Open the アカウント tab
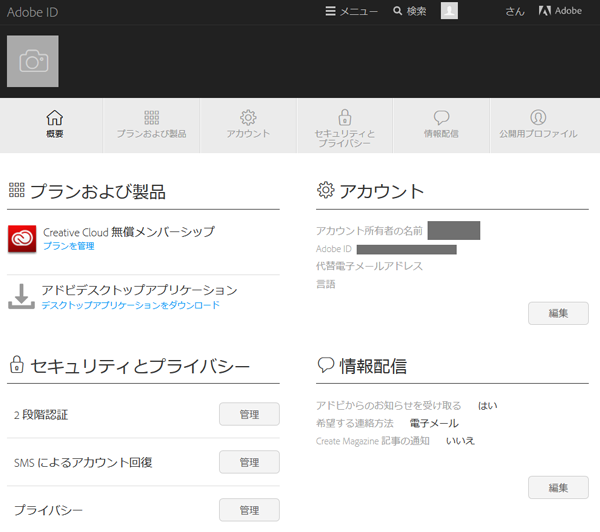 [248, 125]
